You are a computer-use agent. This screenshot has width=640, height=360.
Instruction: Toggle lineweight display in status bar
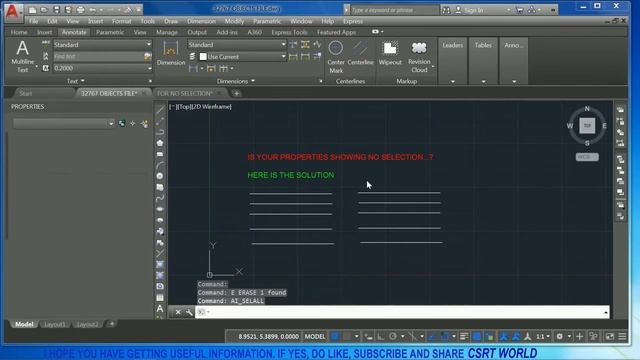(464, 336)
